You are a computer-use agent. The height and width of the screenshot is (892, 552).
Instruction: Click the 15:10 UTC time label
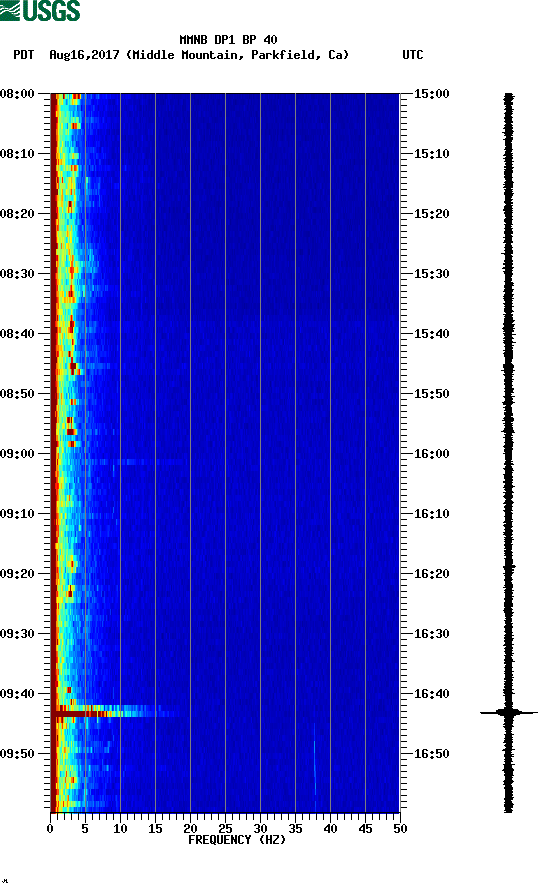[x=431, y=154]
